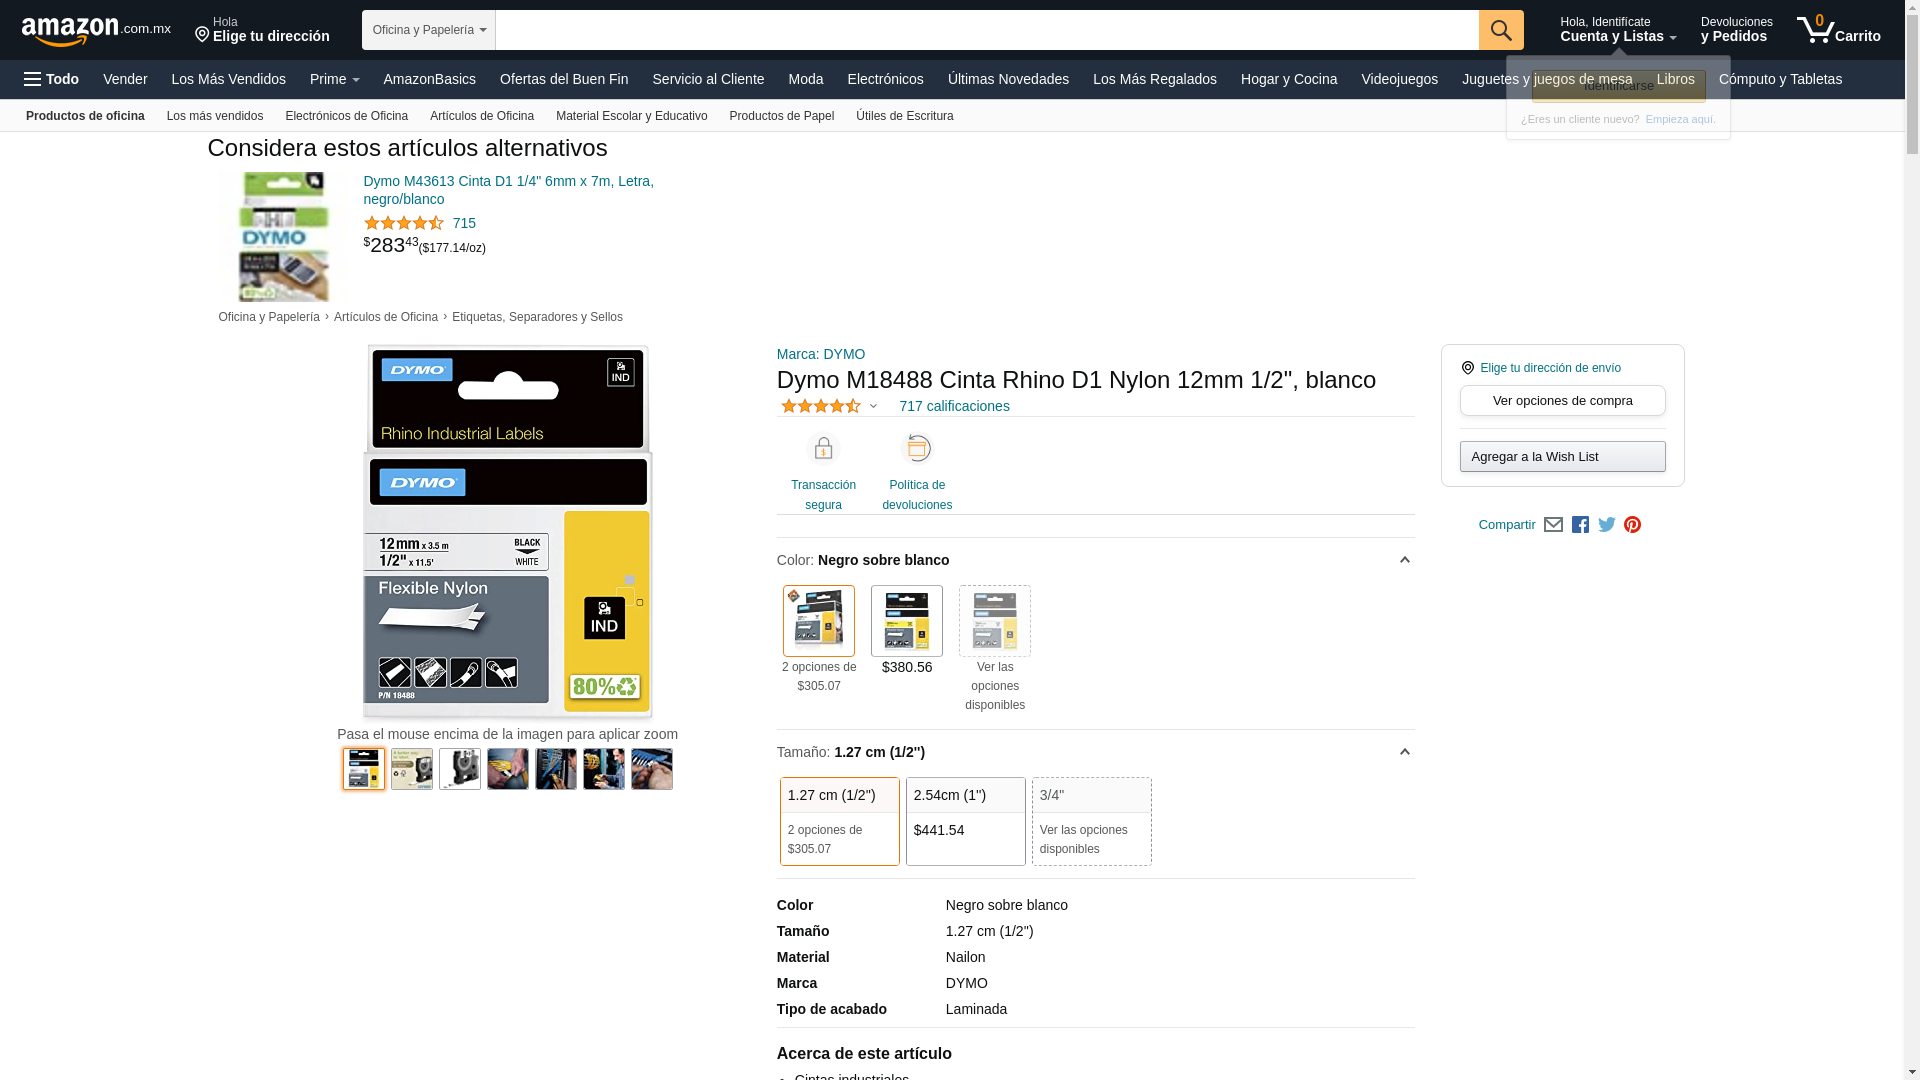Choose the $380.56 color variant swatch

coord(907,621)
